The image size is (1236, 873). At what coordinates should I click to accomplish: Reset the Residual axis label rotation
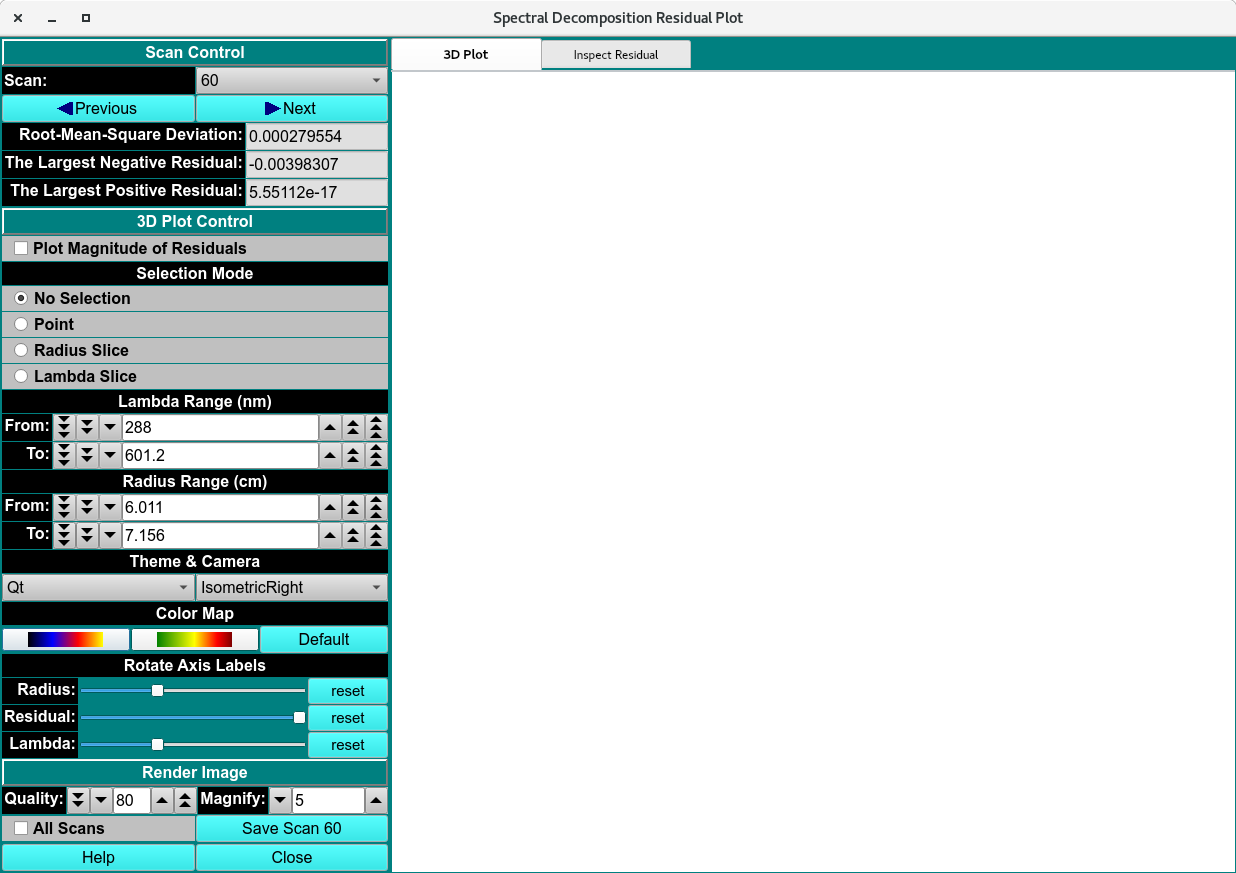coord(348,718)
